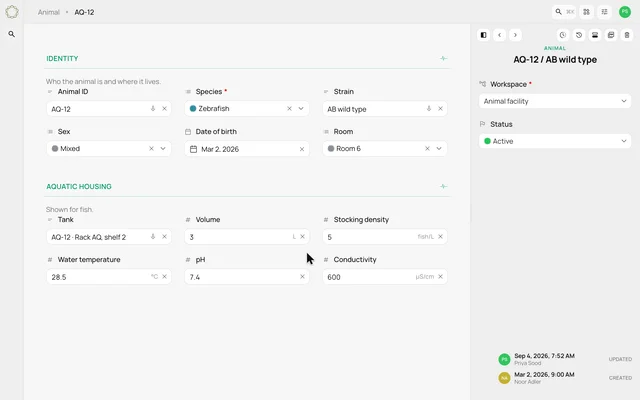
Task: Click the microphone icon in Tank
Action: tap(153, 236)
